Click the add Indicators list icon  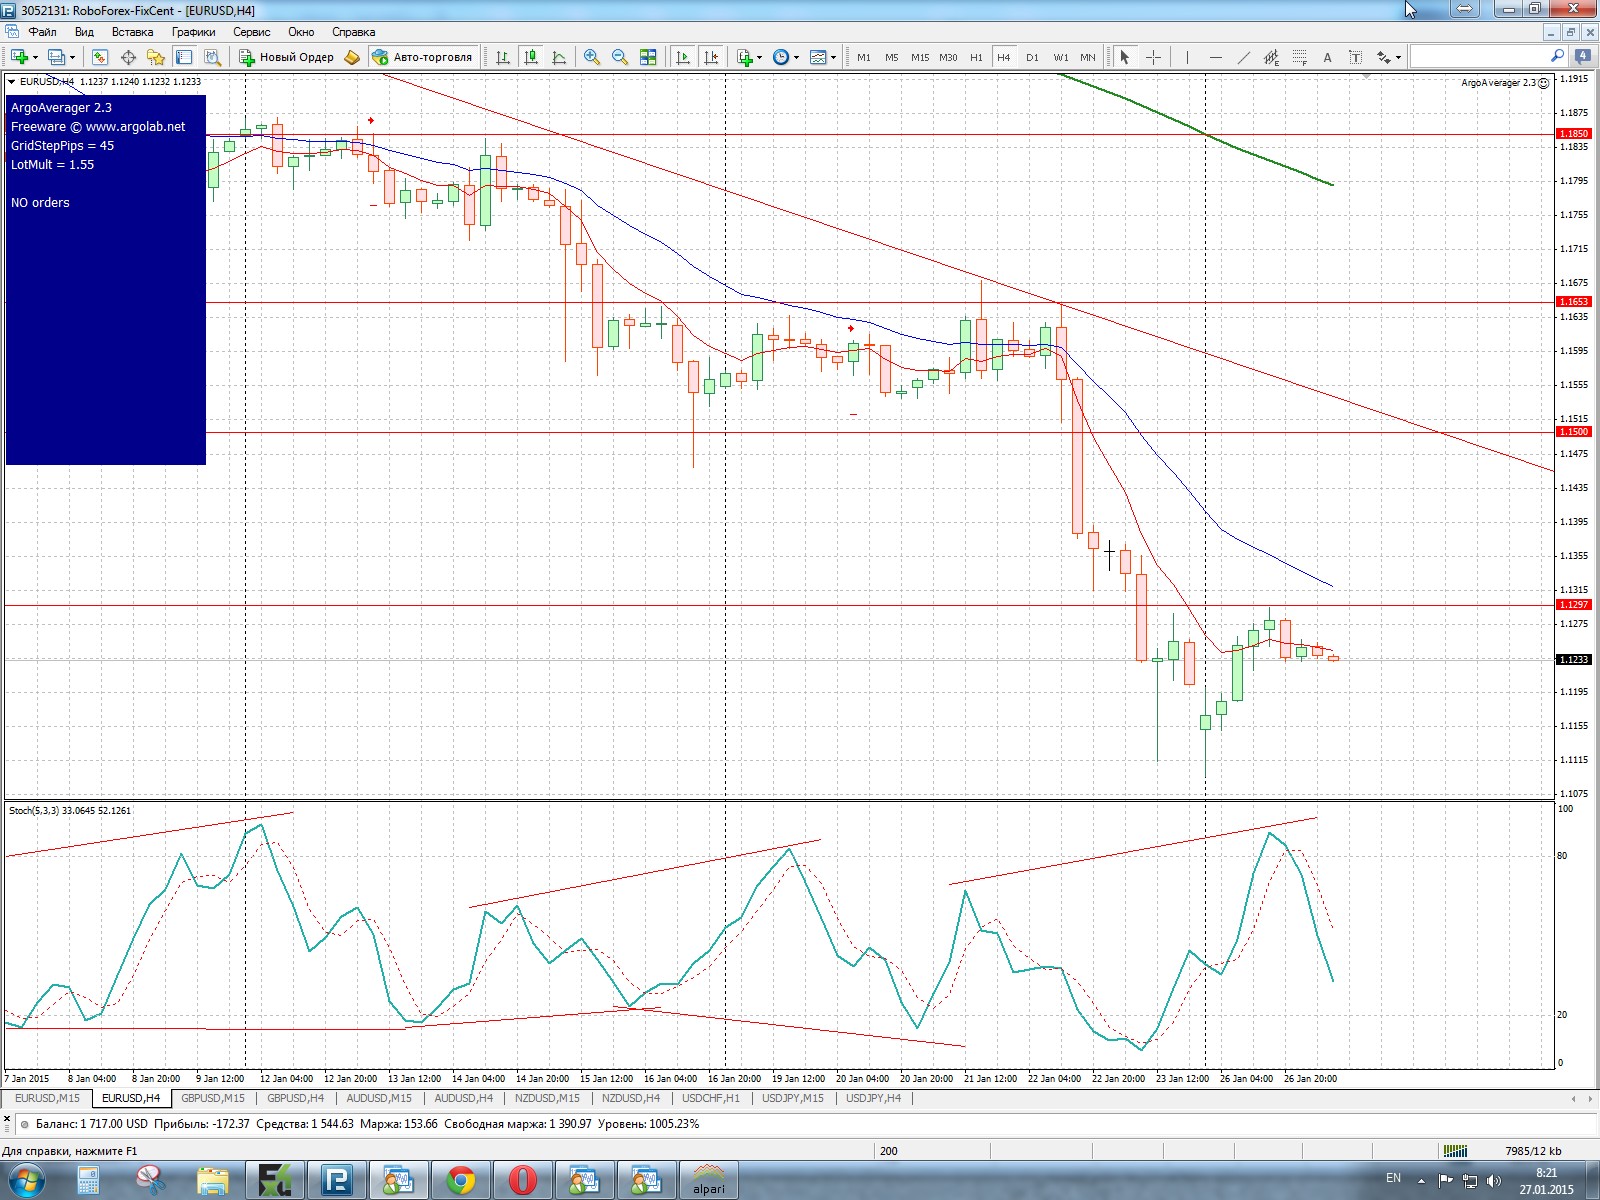pyautogui.click(x=745, y=57)
